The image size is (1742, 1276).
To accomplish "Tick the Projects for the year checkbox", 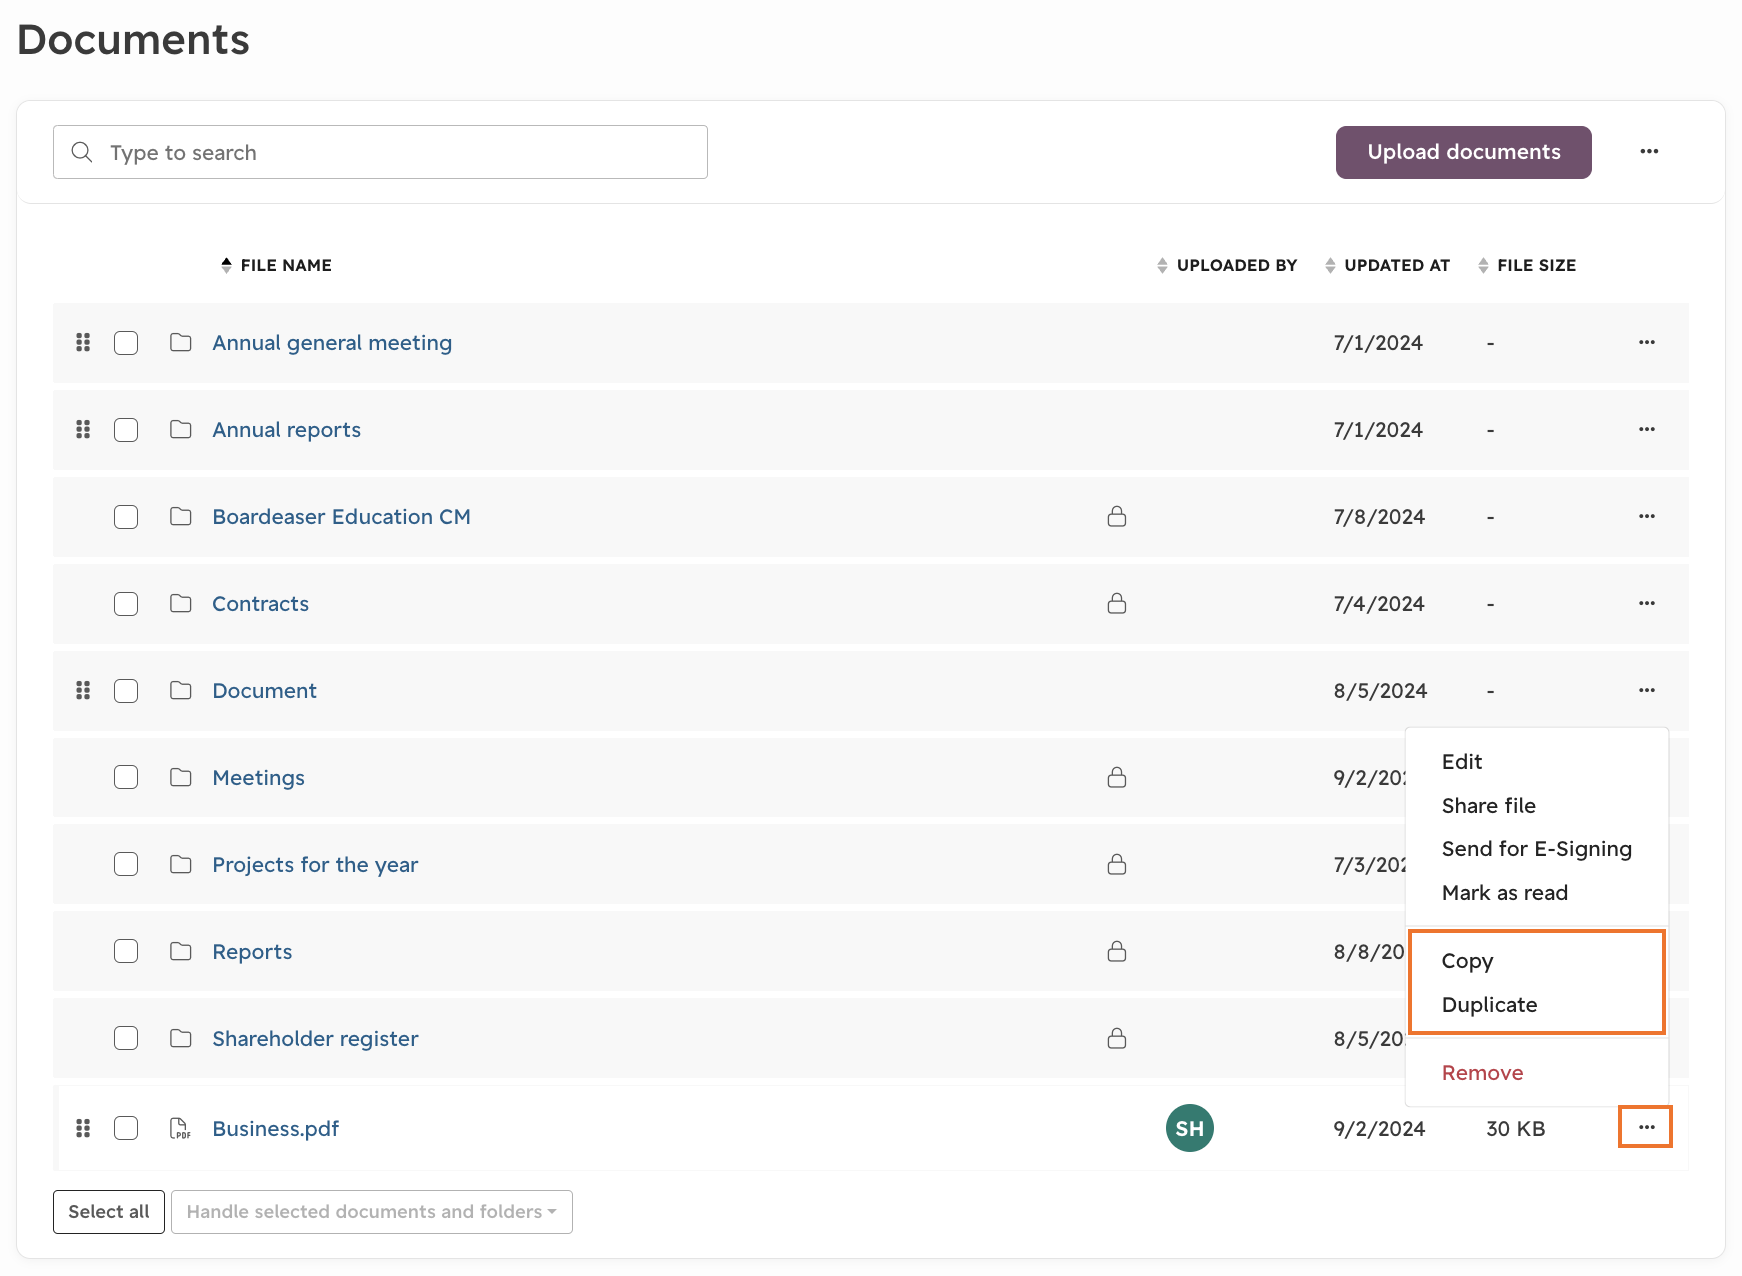I will click(x=126, y=865).
